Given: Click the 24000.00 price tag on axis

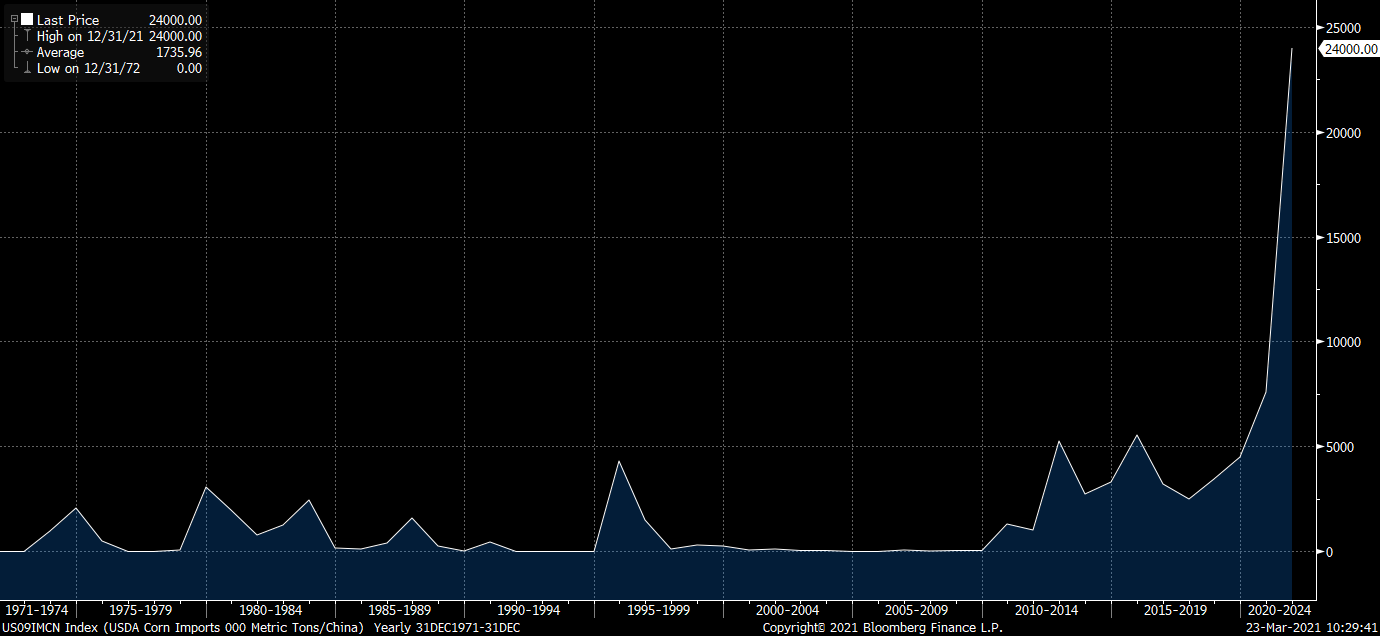Looking at the screenshot, I should (1350, 49).
